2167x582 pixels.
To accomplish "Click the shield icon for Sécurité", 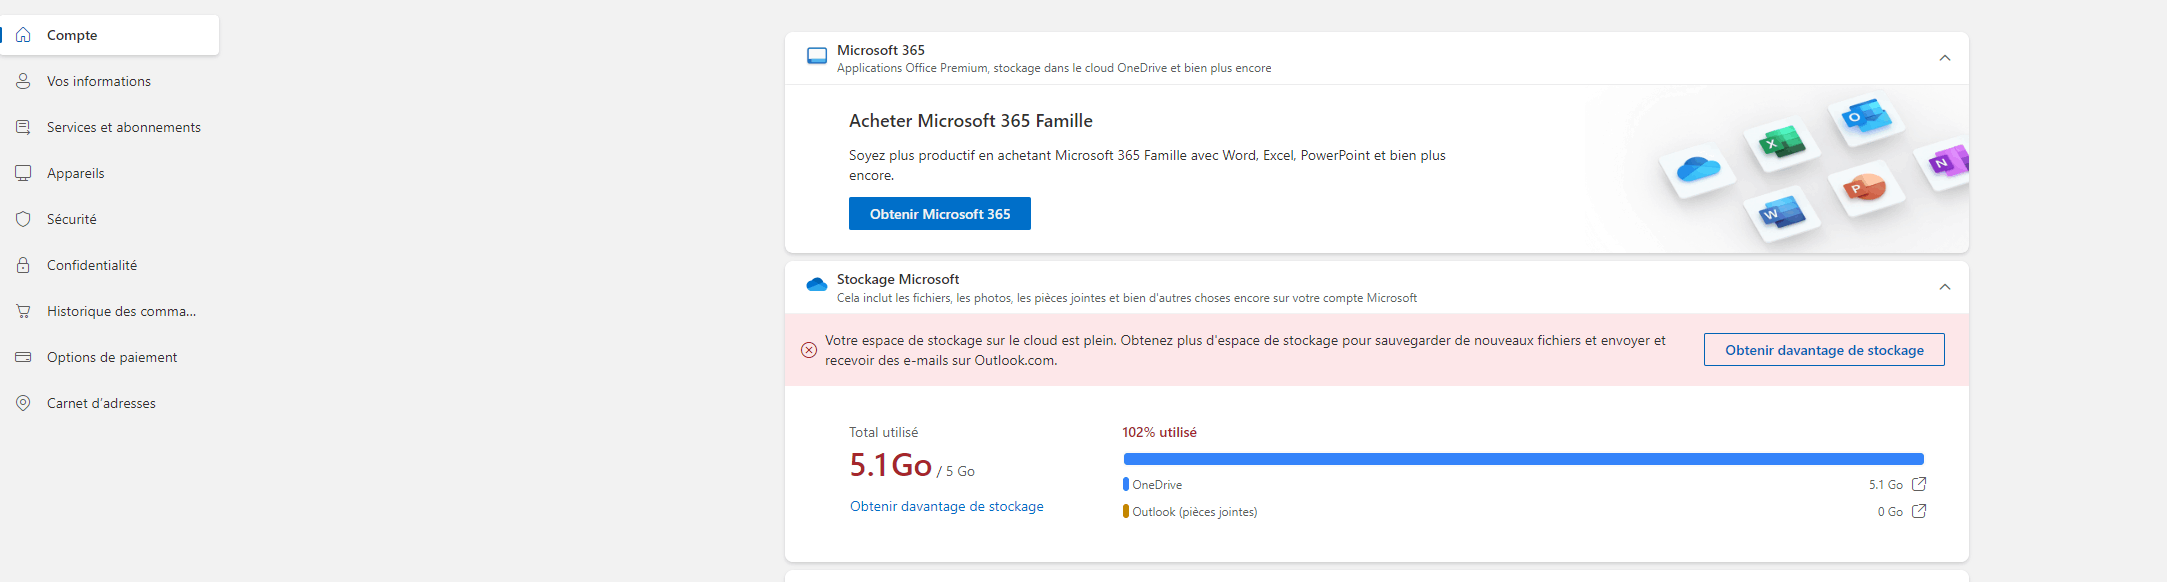I will (x=23, y=219).
